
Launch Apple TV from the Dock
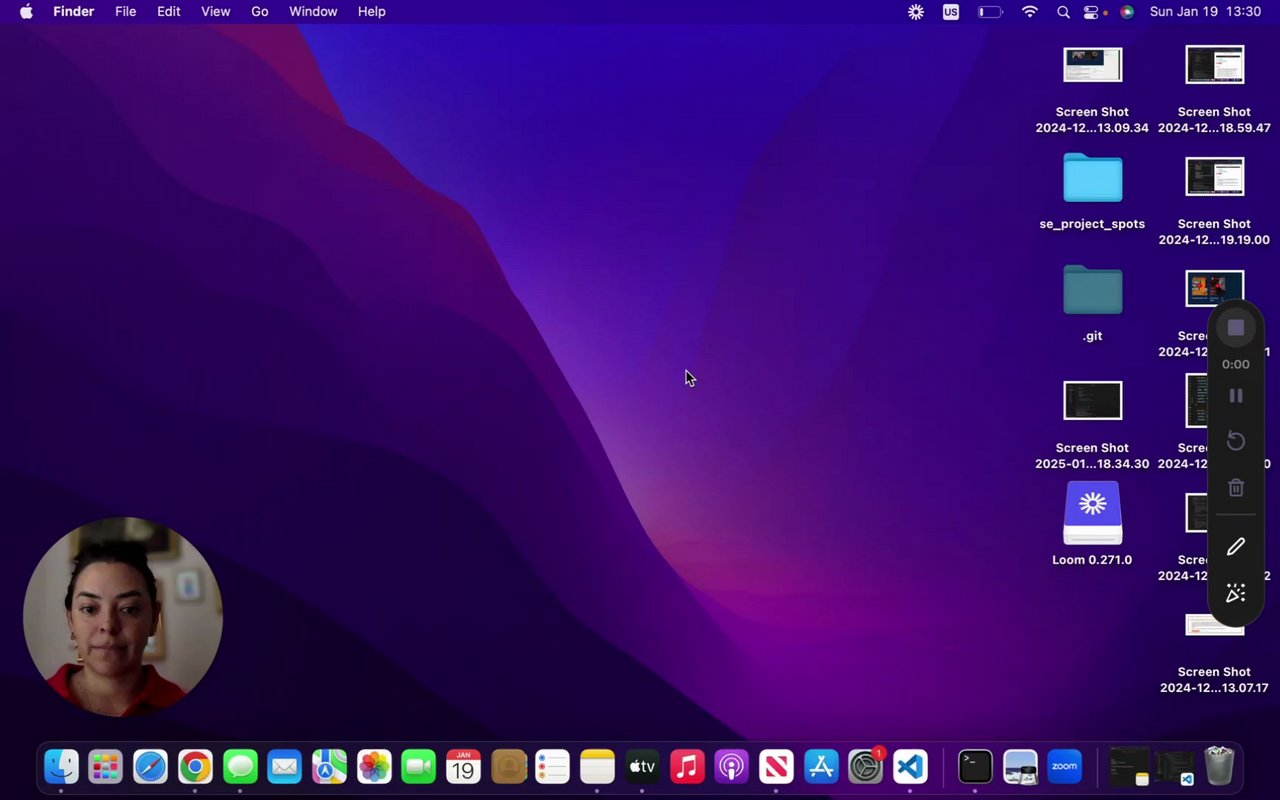(x=642, y=767)
